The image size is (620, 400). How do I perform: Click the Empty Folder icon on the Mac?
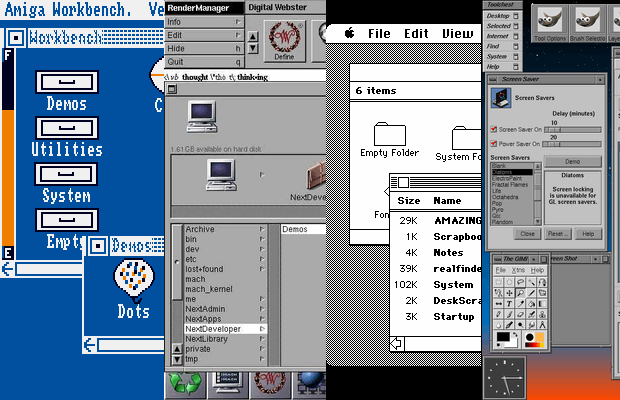390,134
